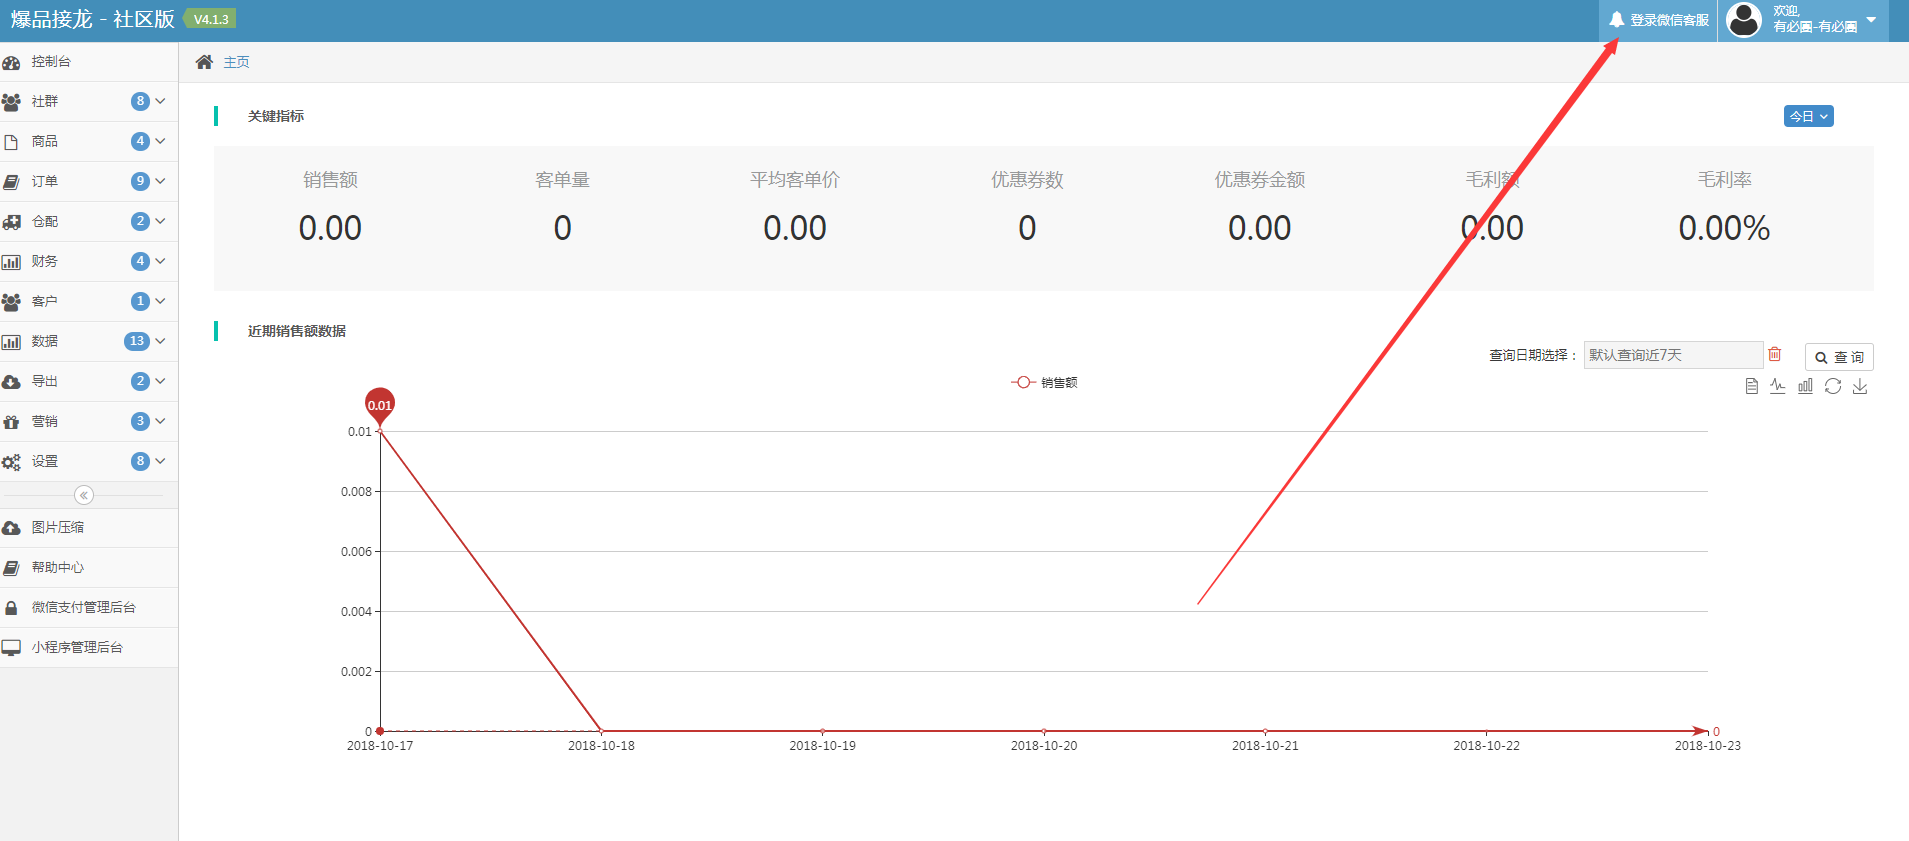
Task: Click the home icon in breadcrumb
Action: click(x=204, y=62)
